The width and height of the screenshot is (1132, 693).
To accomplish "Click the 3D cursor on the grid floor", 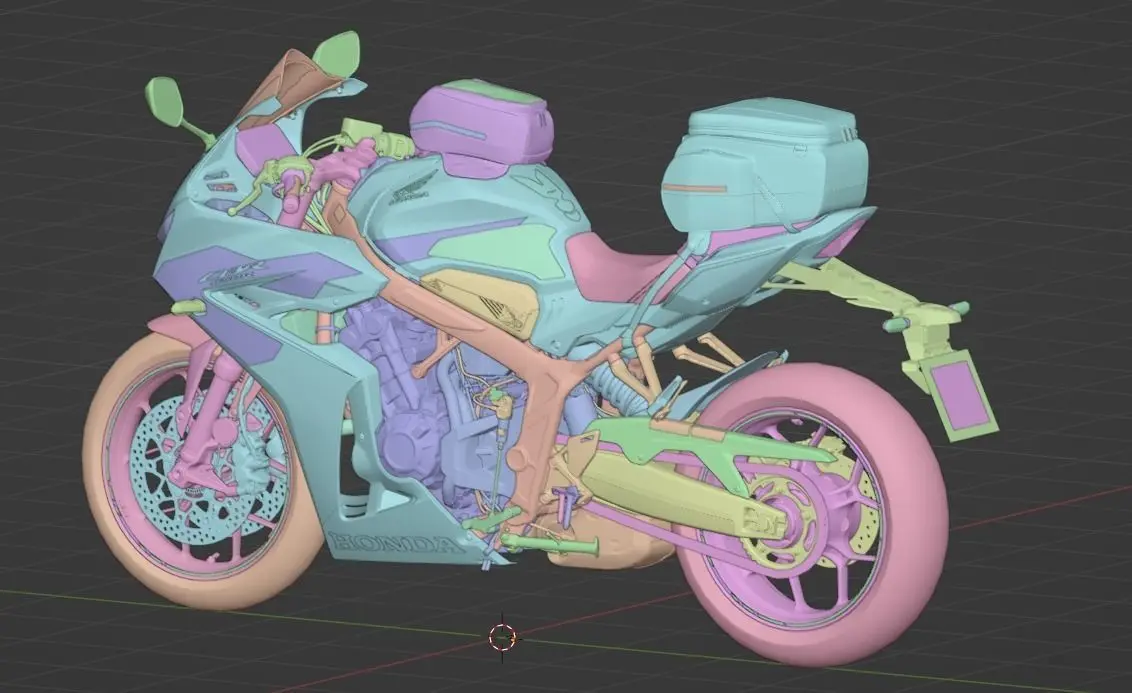I will coord(502,637).
